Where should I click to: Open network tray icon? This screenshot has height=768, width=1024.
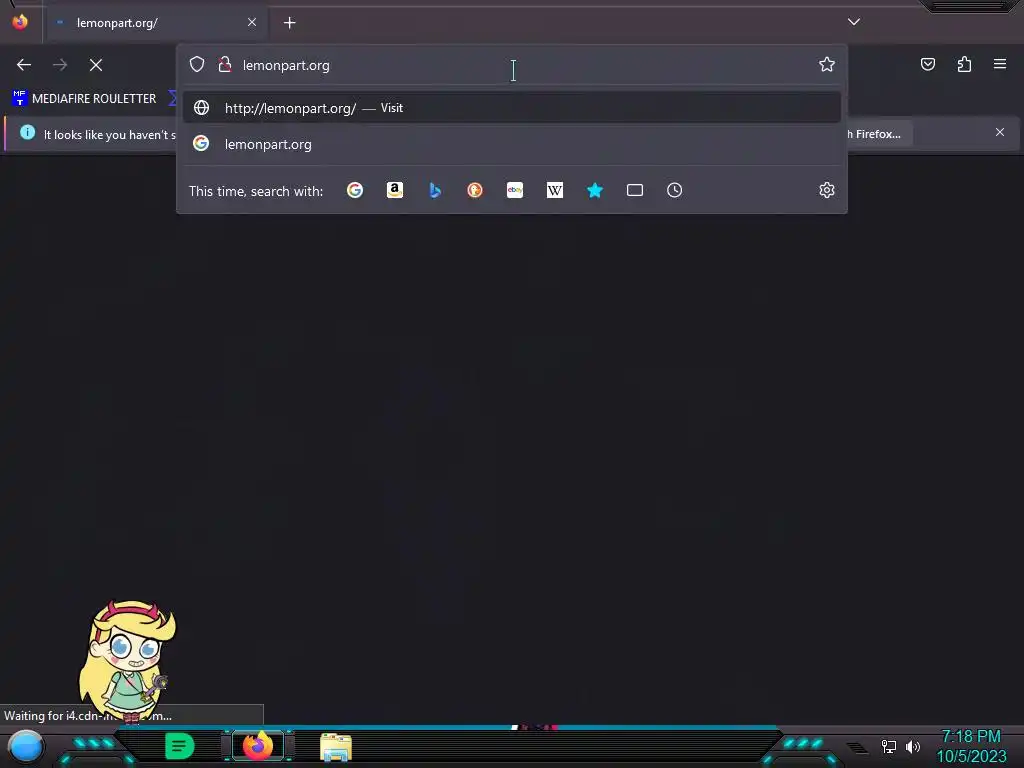point(889,746)
